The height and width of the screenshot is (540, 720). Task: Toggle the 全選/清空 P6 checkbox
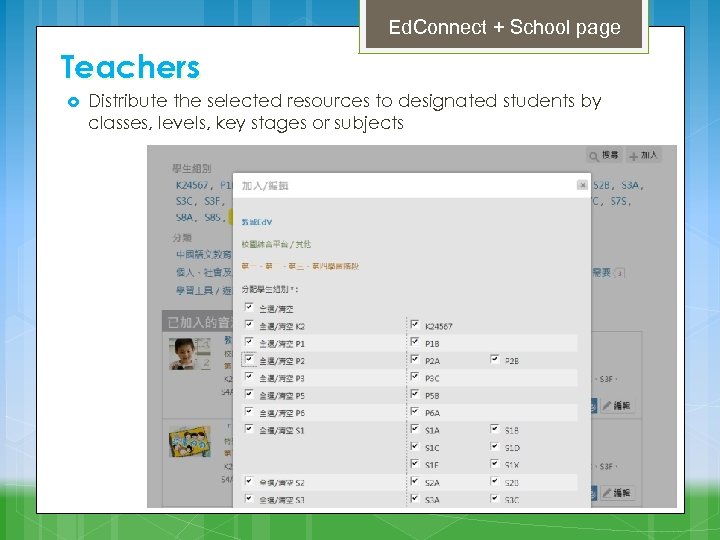(x=249, y=411)
